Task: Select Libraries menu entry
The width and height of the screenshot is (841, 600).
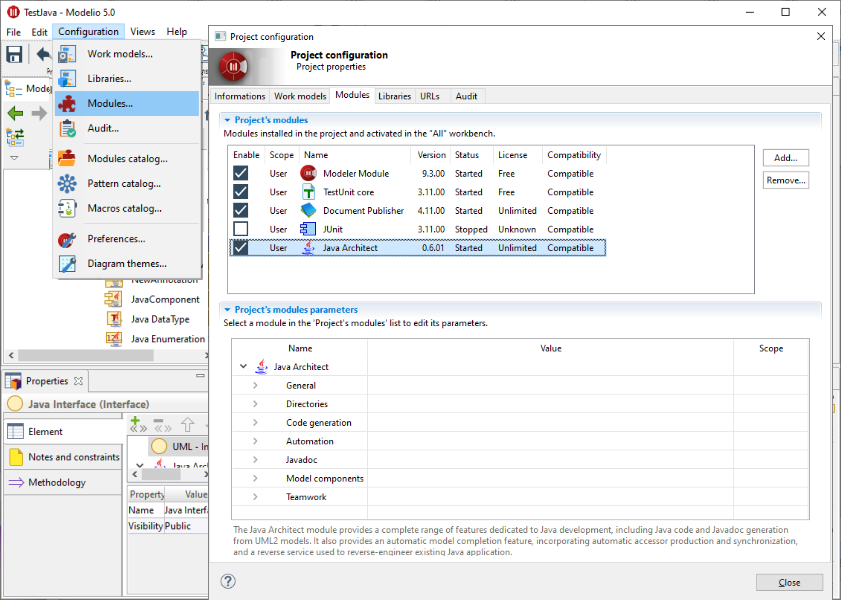Action: tap(127, 78)
